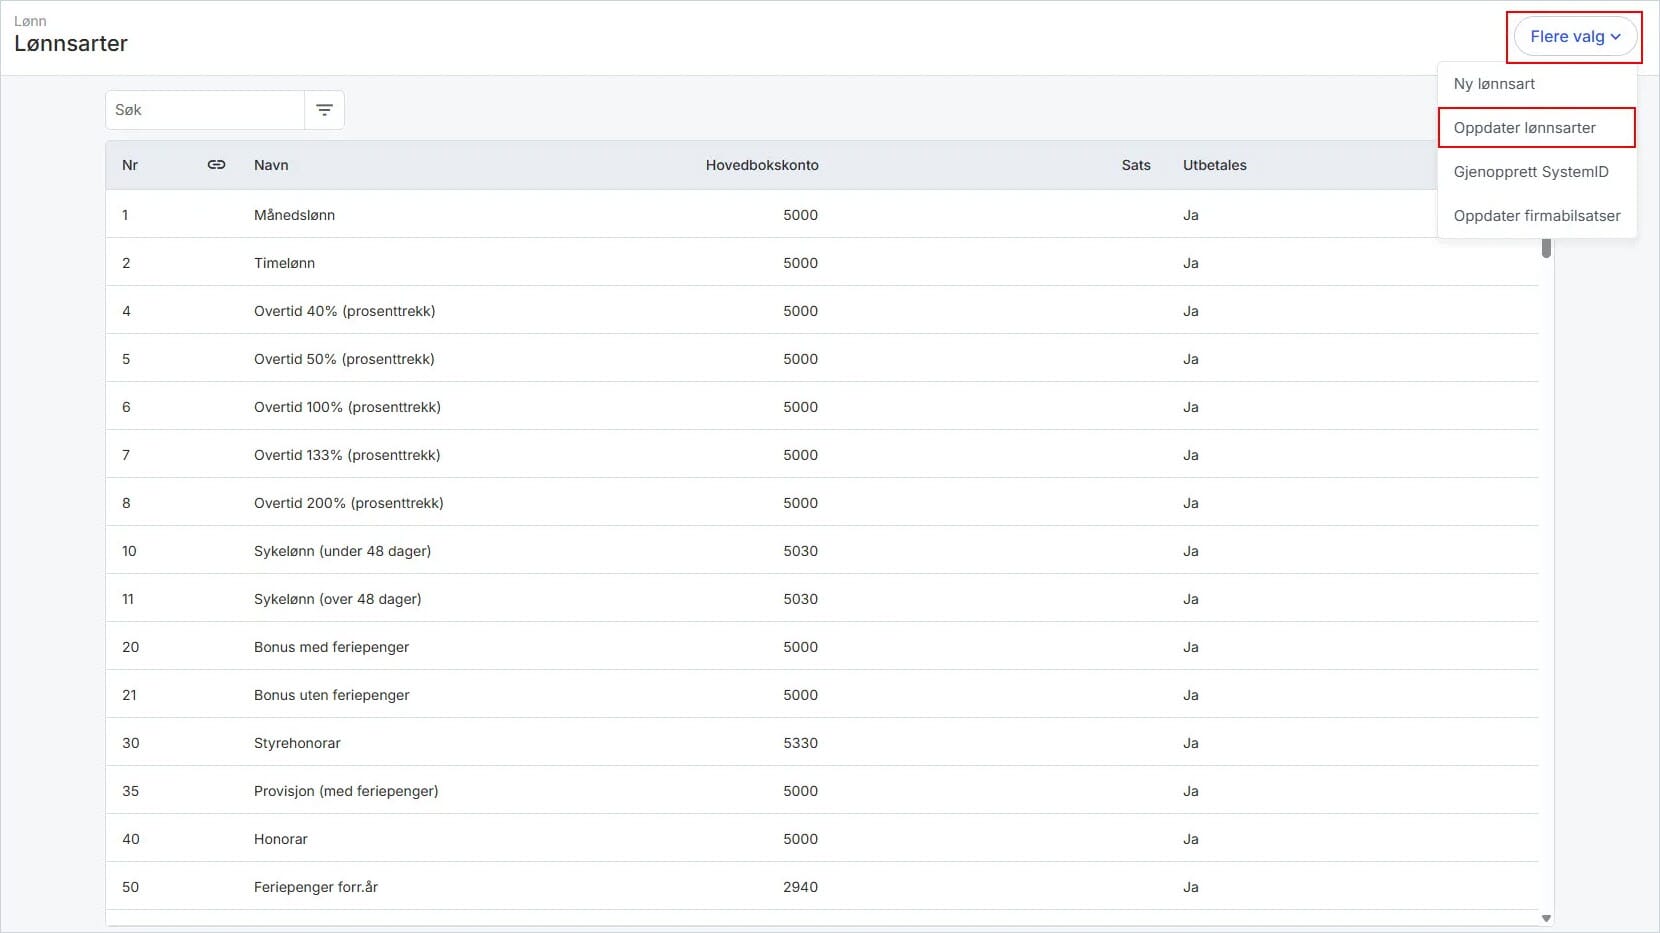This screenshot has width=1660, height=933.
Task: Expand the Flere valg dropdown
Action: 1574,37
